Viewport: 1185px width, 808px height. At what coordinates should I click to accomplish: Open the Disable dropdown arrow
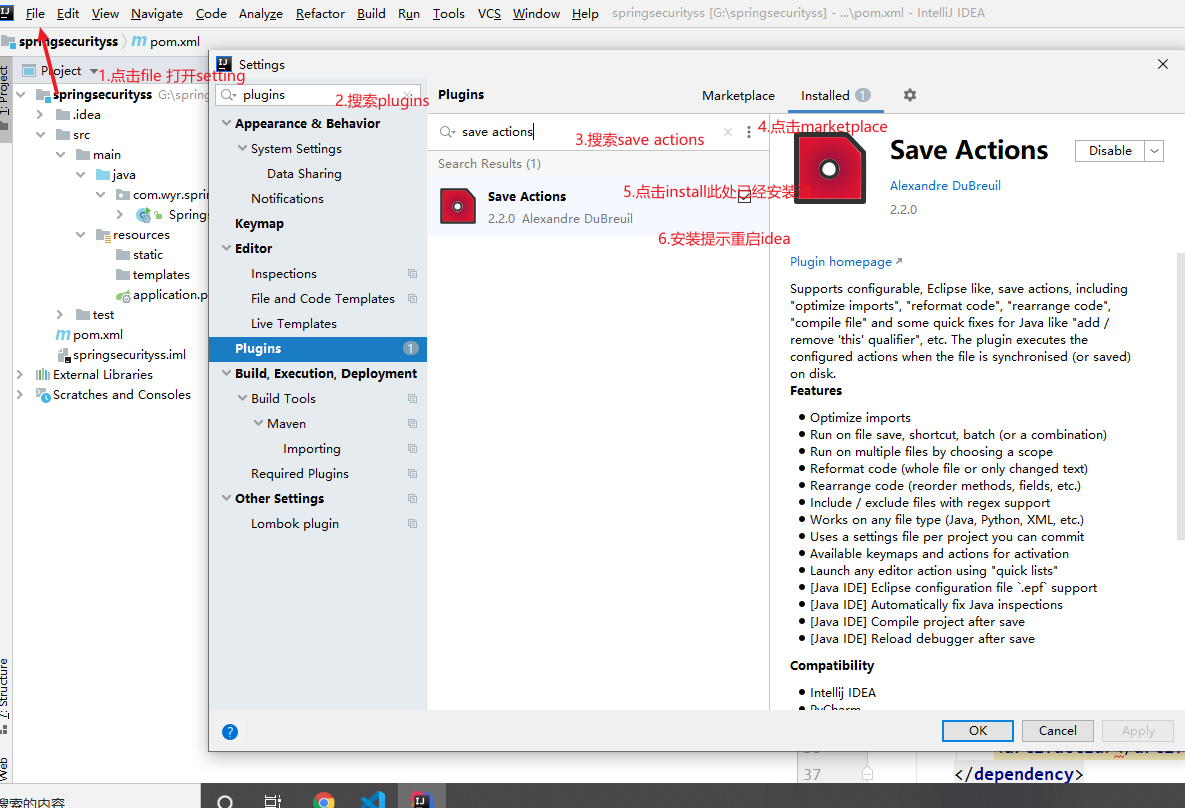click(1154, 151)
